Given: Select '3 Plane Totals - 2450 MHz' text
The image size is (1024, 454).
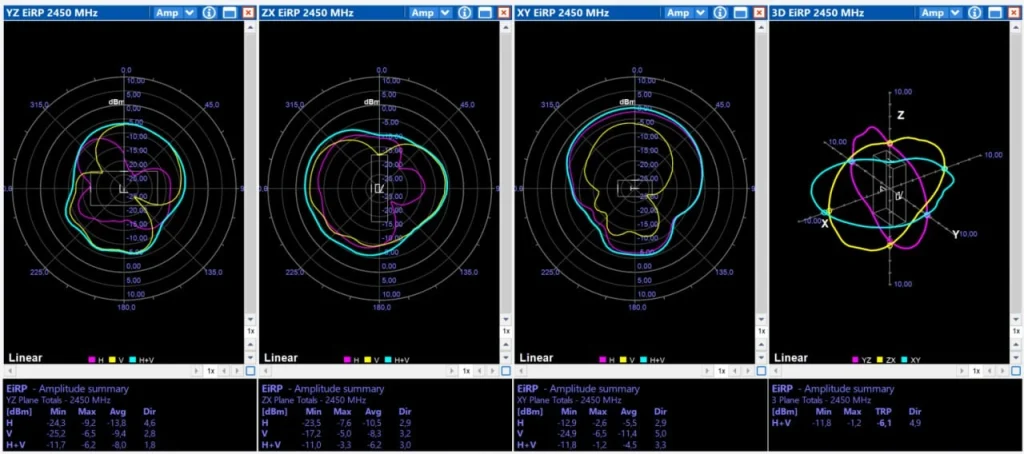Looking at the screenshot, I should (x=822, y=400).
